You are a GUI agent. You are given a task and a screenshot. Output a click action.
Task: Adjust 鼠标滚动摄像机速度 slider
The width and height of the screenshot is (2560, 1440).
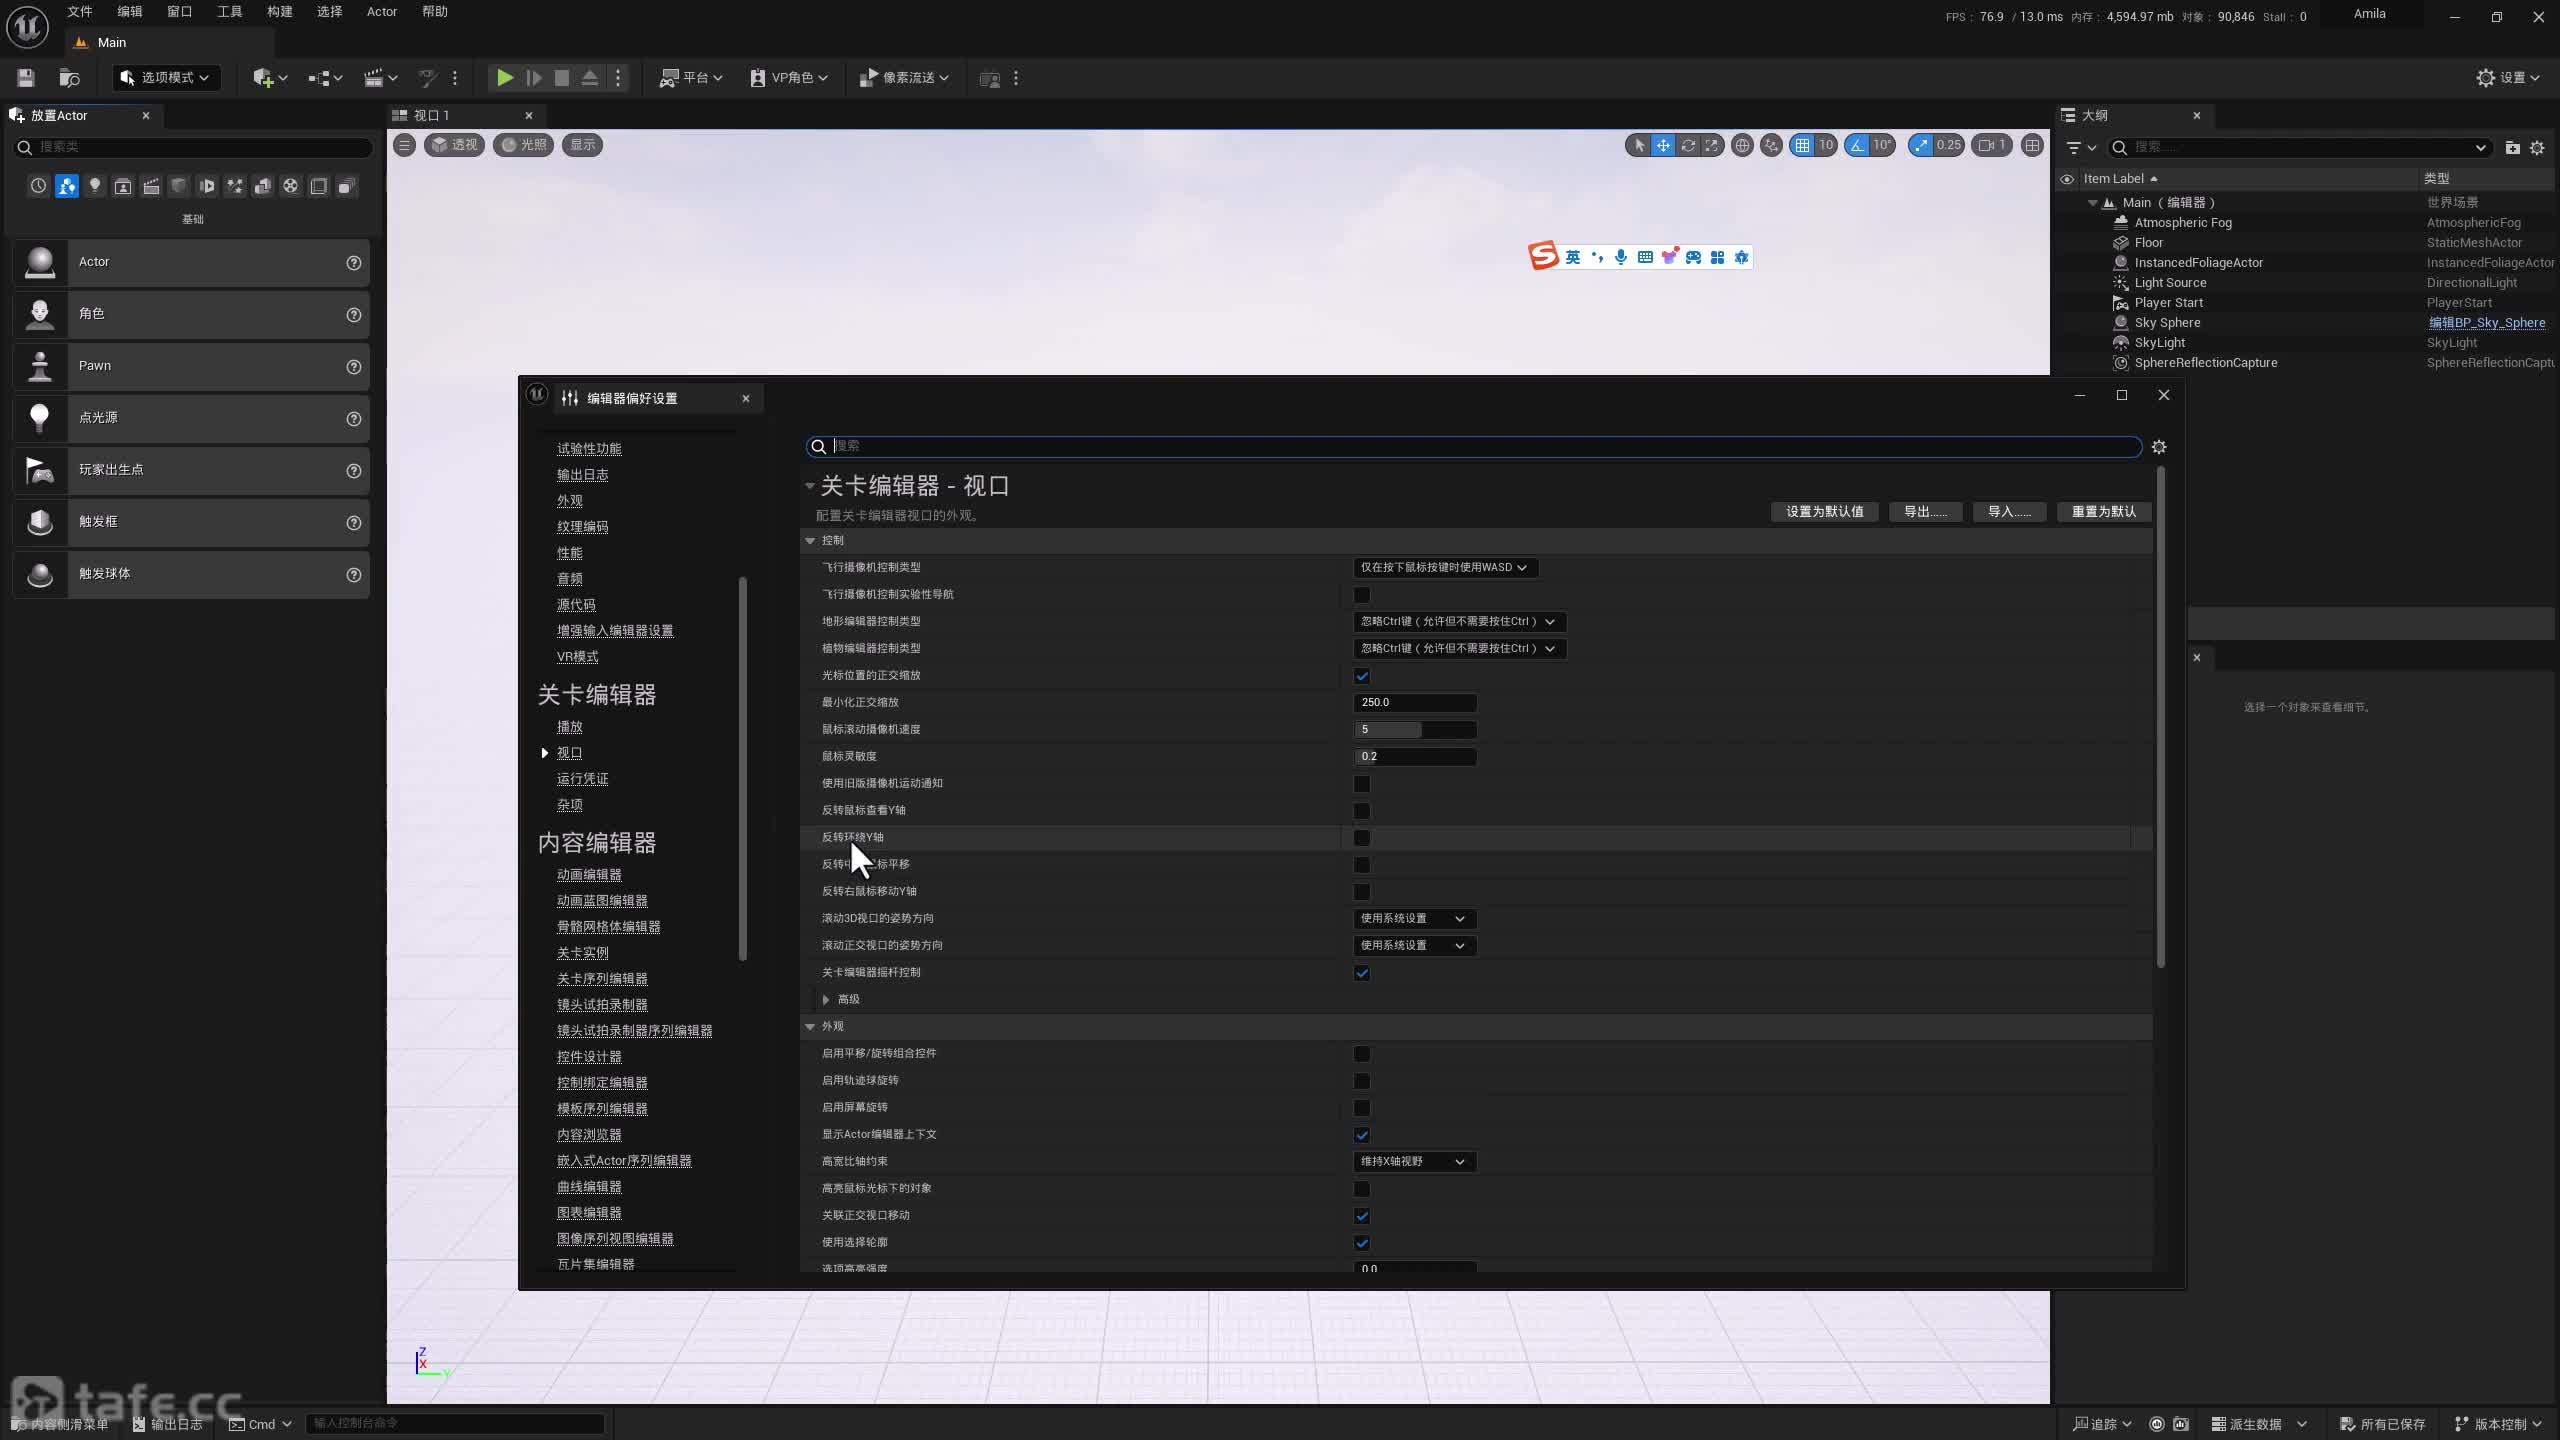coord(1415,730)
